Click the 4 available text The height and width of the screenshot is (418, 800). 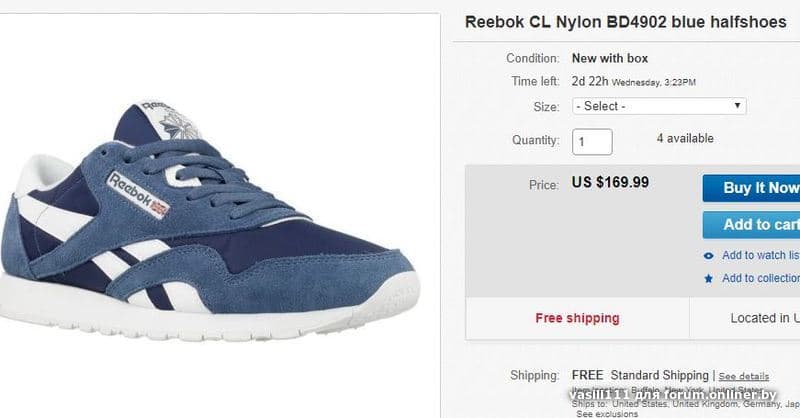coord(685,139)
